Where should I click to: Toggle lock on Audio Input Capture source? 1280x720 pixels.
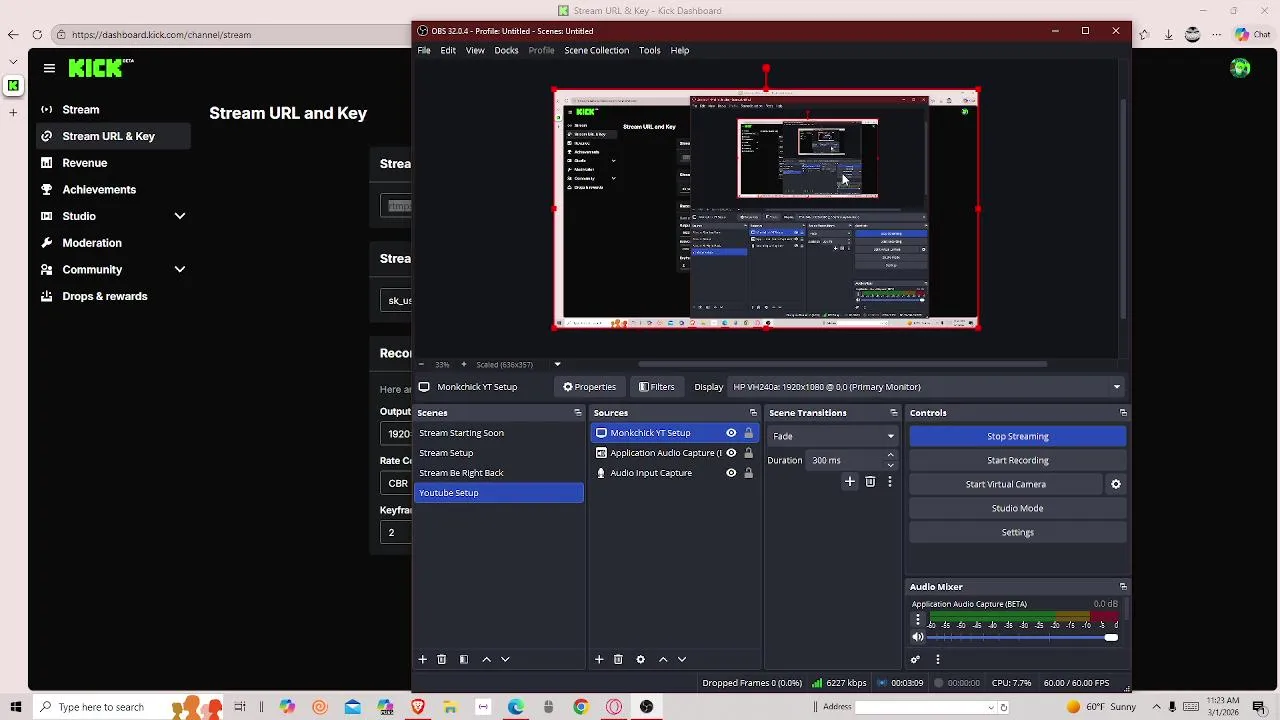pyautogui.click(x=748, y=473)
